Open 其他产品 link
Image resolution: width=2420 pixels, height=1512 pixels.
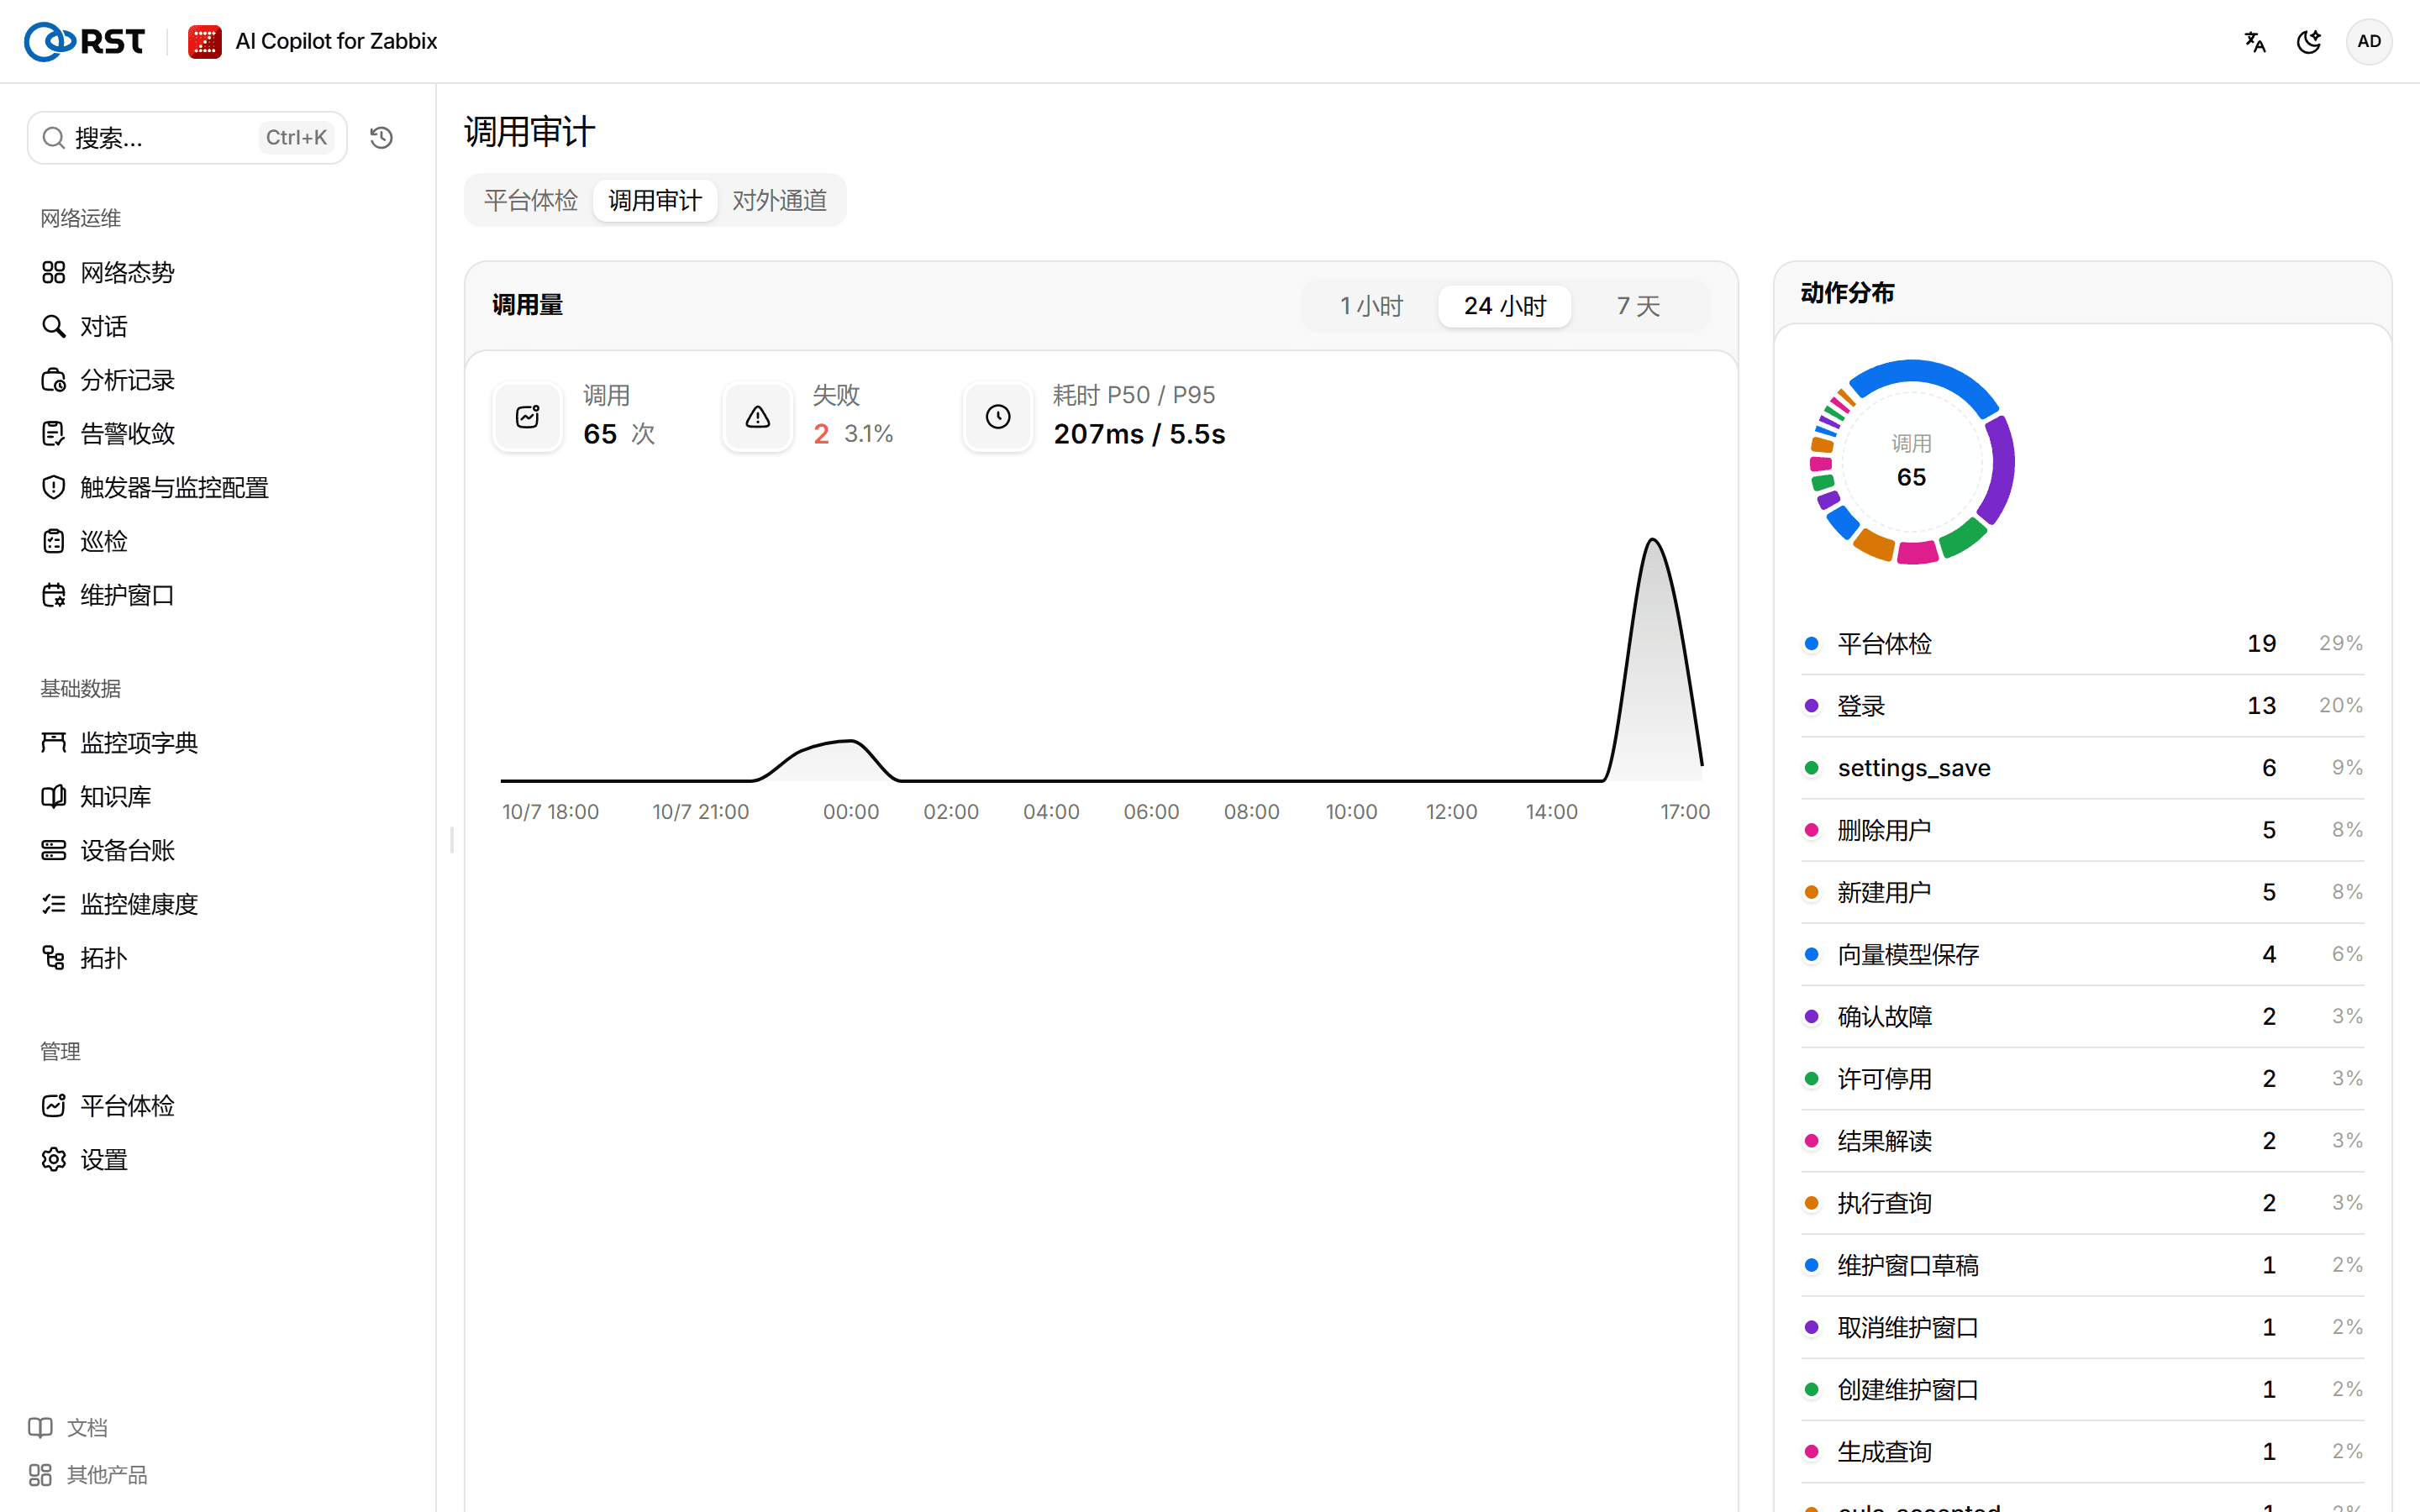[88, 1474]
